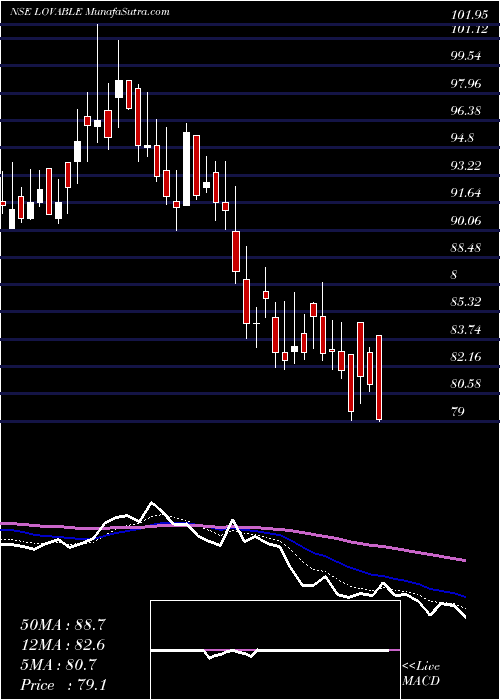Screen dimensions: 500x700
Task: Click the <<Live MACD label
Action: pos(421,674)
